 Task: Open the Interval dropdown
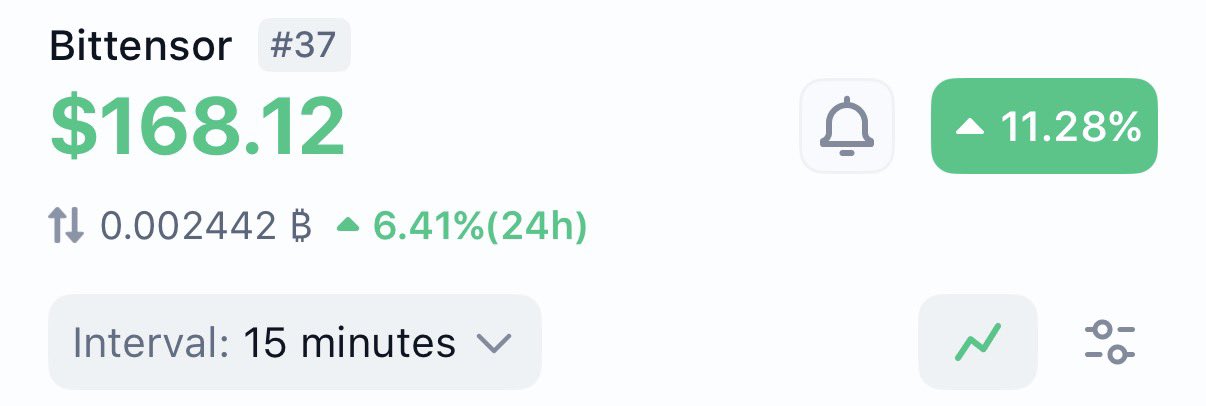pyautogui.click(x=294, y=343)
